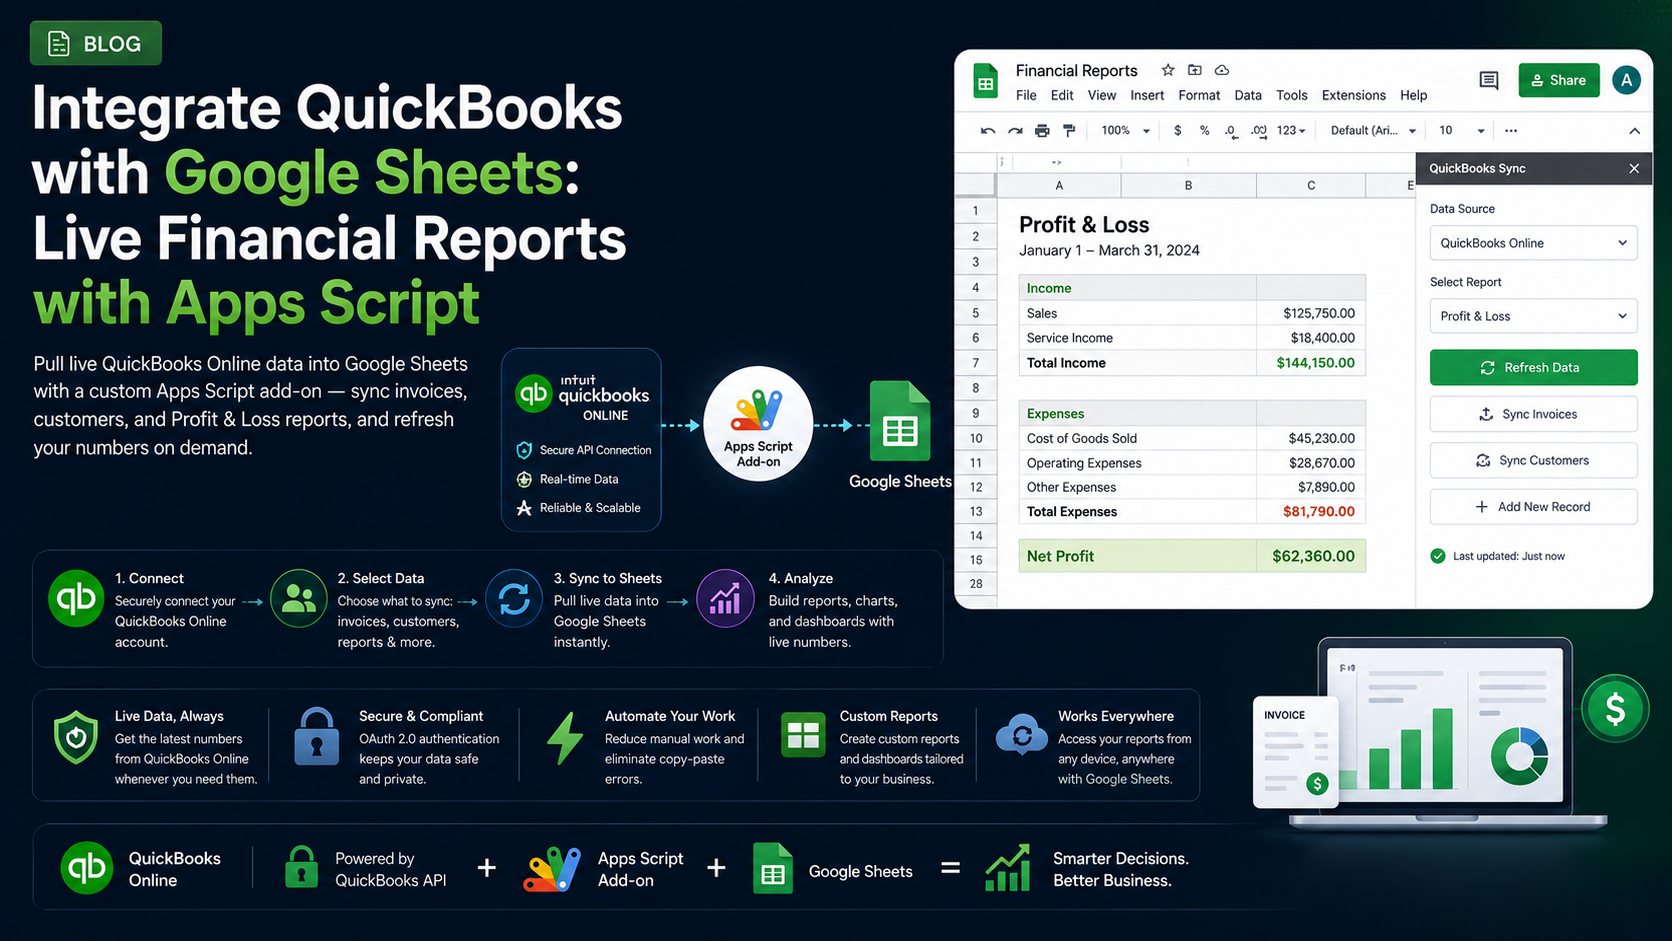Click the green Share button
1672x941 pixels.
pyautogui.click(x=1559, y=80)
